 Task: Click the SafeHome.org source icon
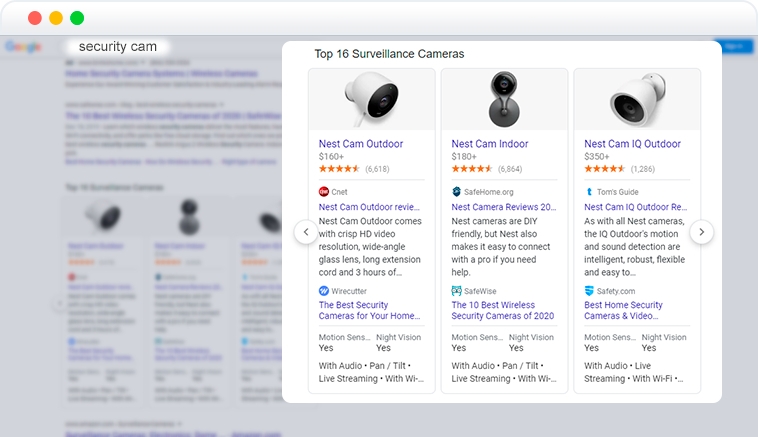click(456, 192)
